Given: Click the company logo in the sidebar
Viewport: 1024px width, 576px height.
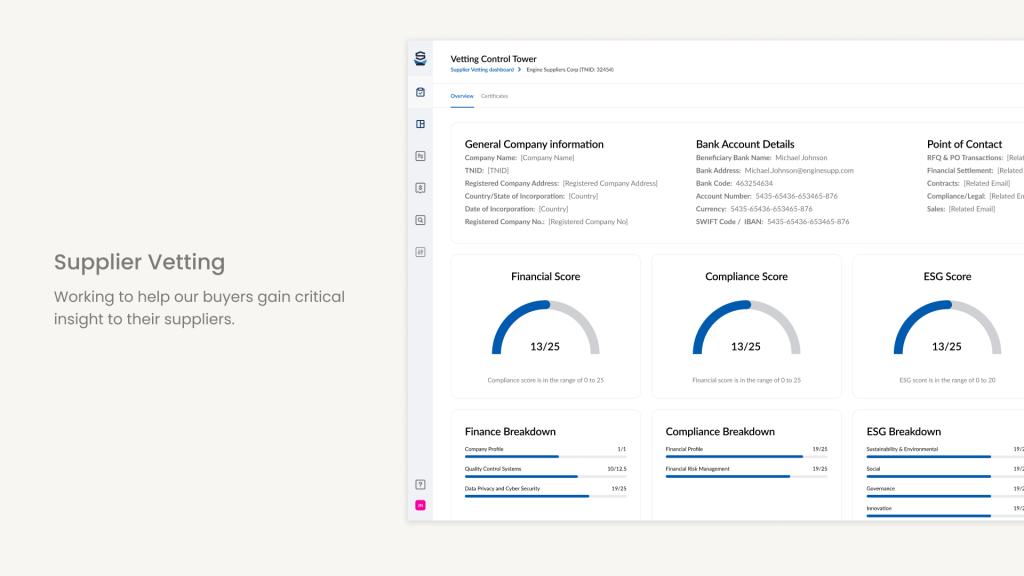Looking at the screenshot, I should point(420,59).
